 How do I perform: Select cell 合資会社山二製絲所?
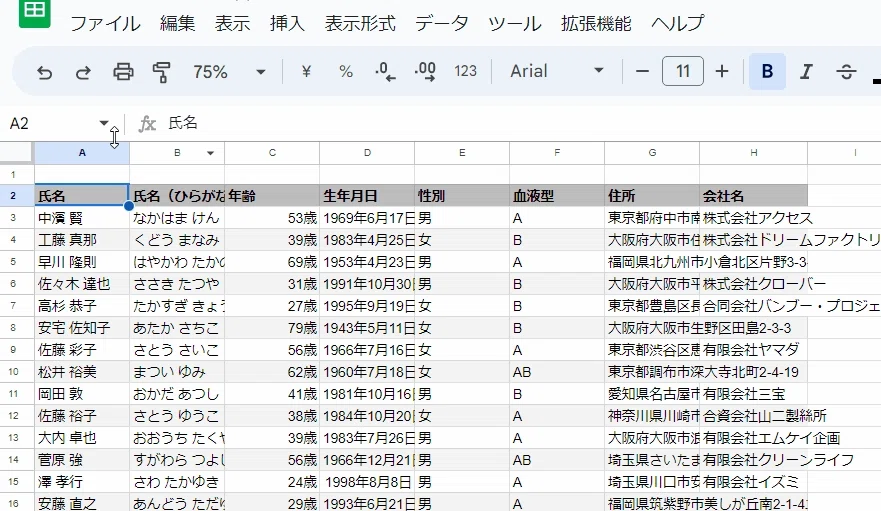tap(753, 415)
